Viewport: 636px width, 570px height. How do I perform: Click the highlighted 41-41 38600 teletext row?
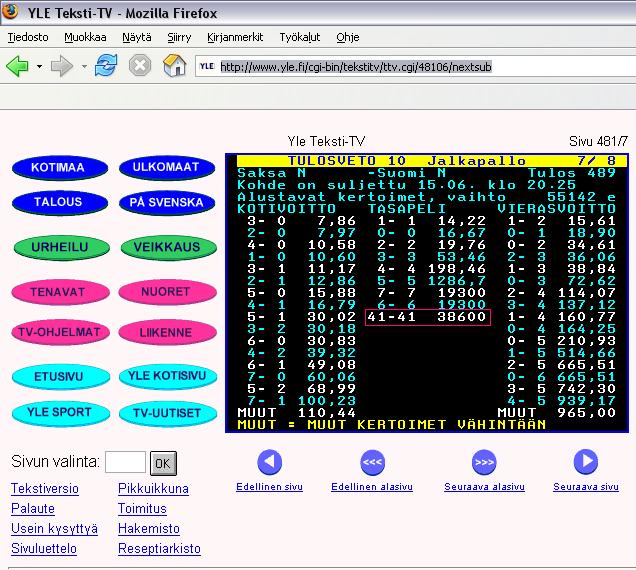tap(428, 317)
